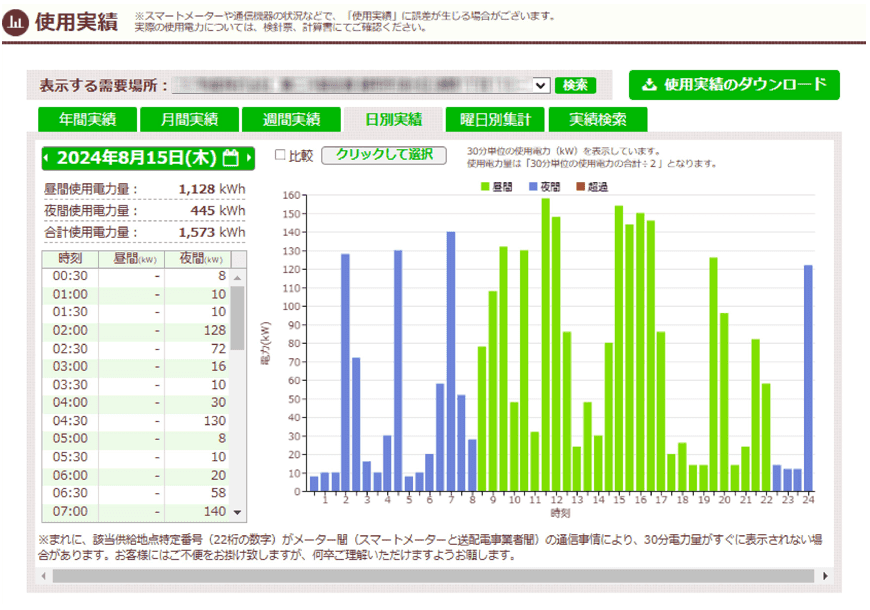Click the 使用実績 bar chart logo icon
Screen dimensions: 870x610
point(17,23)
